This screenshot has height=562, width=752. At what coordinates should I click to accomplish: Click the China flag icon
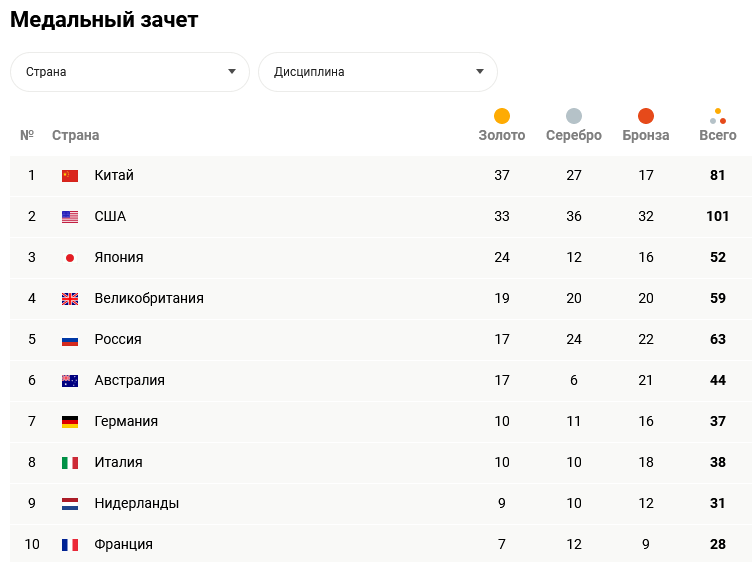click(70, 176)
